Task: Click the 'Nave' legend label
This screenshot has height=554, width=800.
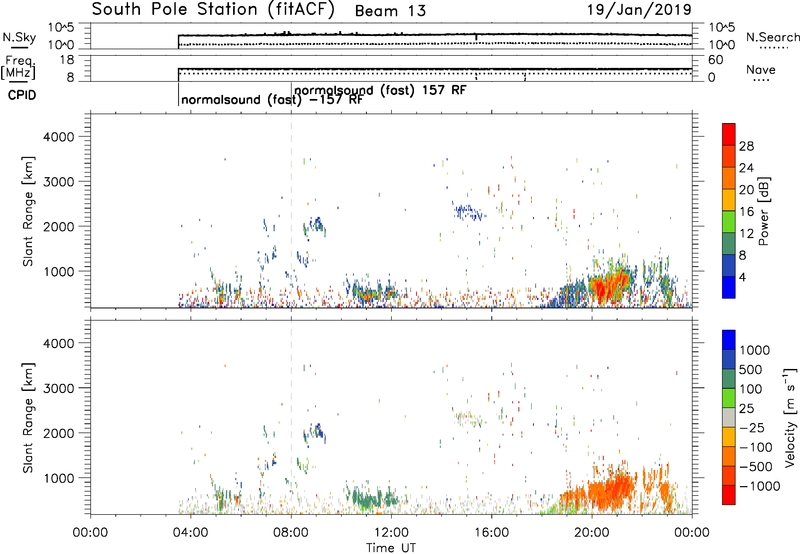Action: 761,69
